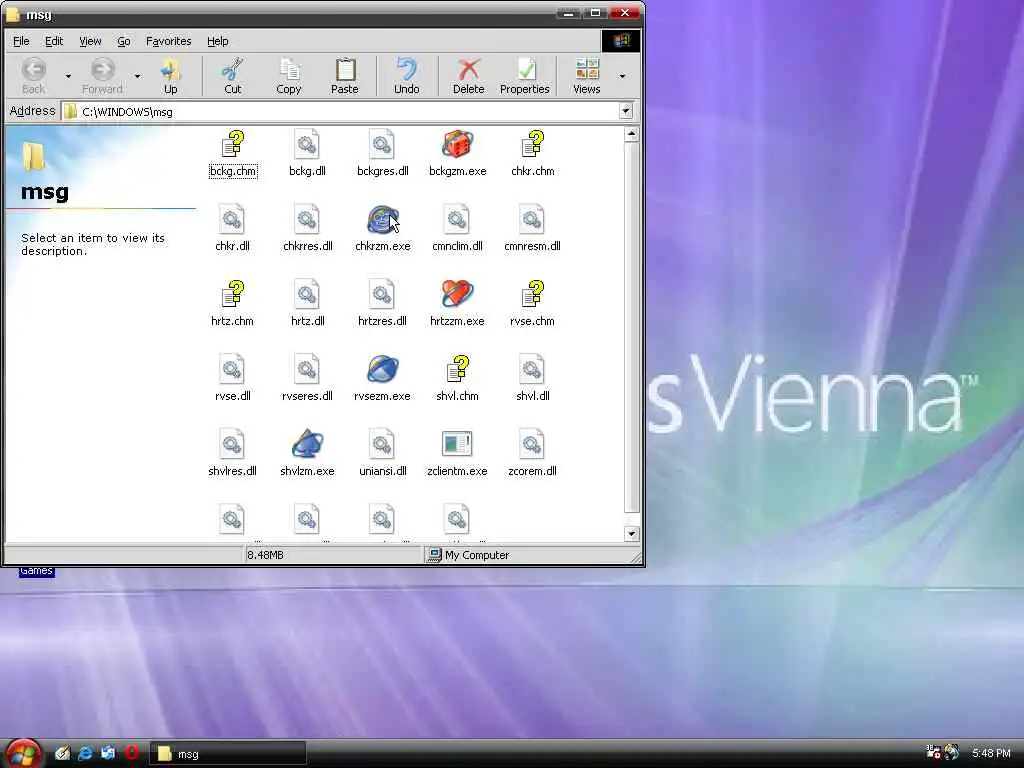Delete the selected file
Screen dimensions: 1024x768
coord(468,76)
